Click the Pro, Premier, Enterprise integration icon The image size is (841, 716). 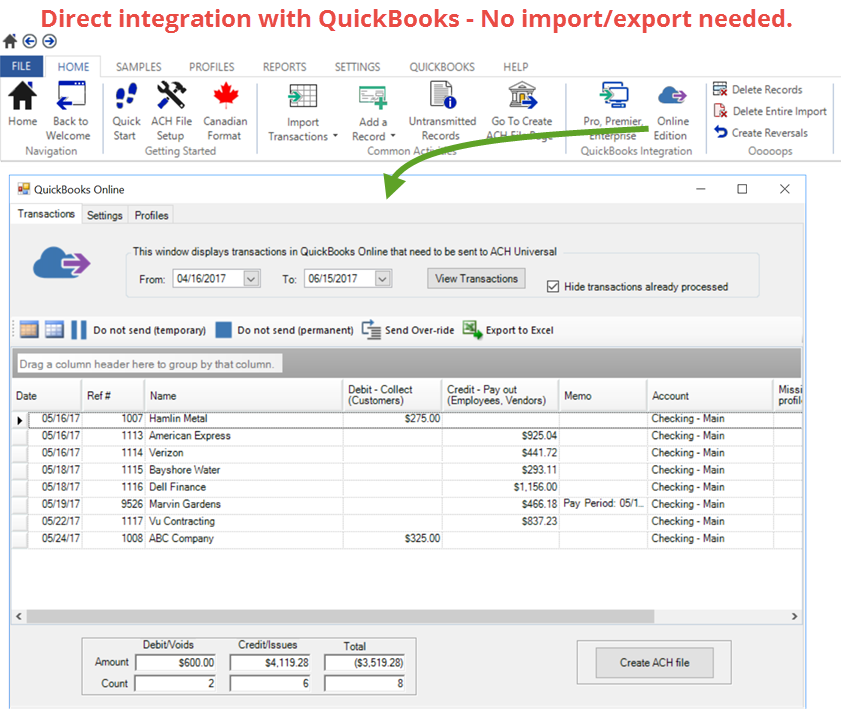[x=612, y=97]
